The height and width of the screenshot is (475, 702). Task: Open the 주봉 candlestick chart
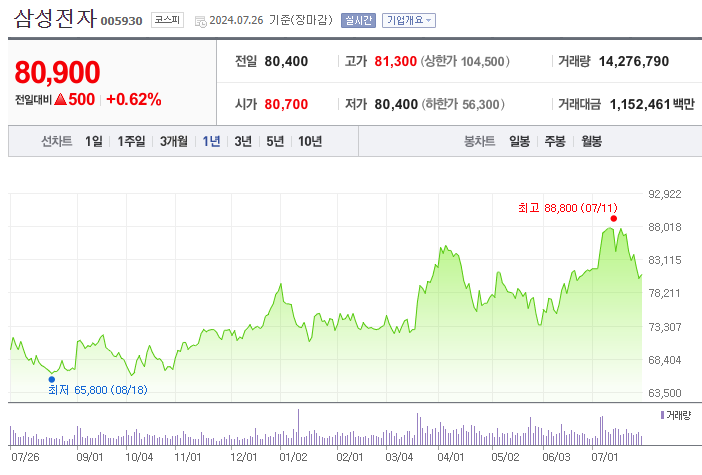[555, 141]
